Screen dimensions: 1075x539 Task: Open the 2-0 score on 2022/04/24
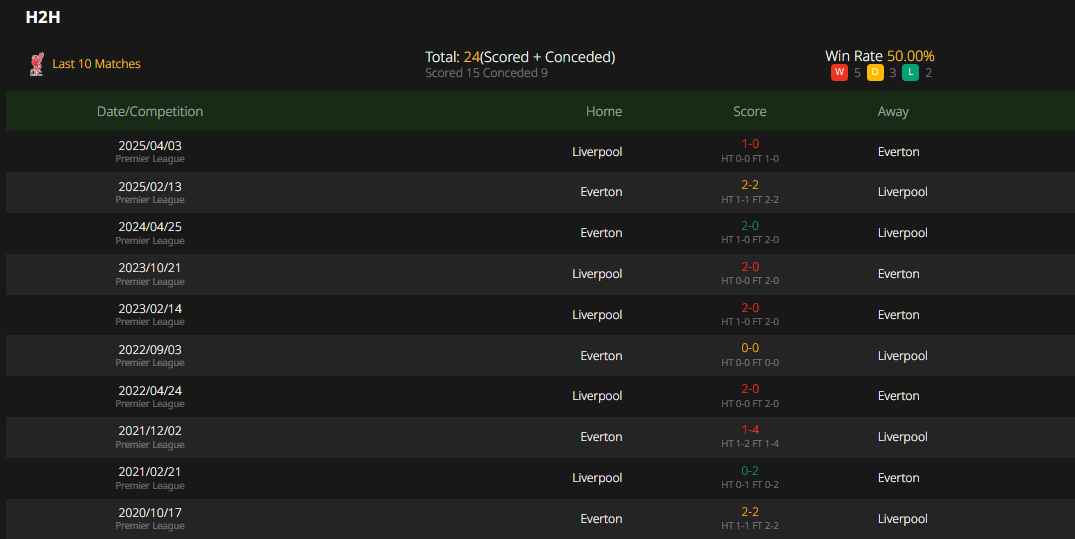click(x=750, y=389)
